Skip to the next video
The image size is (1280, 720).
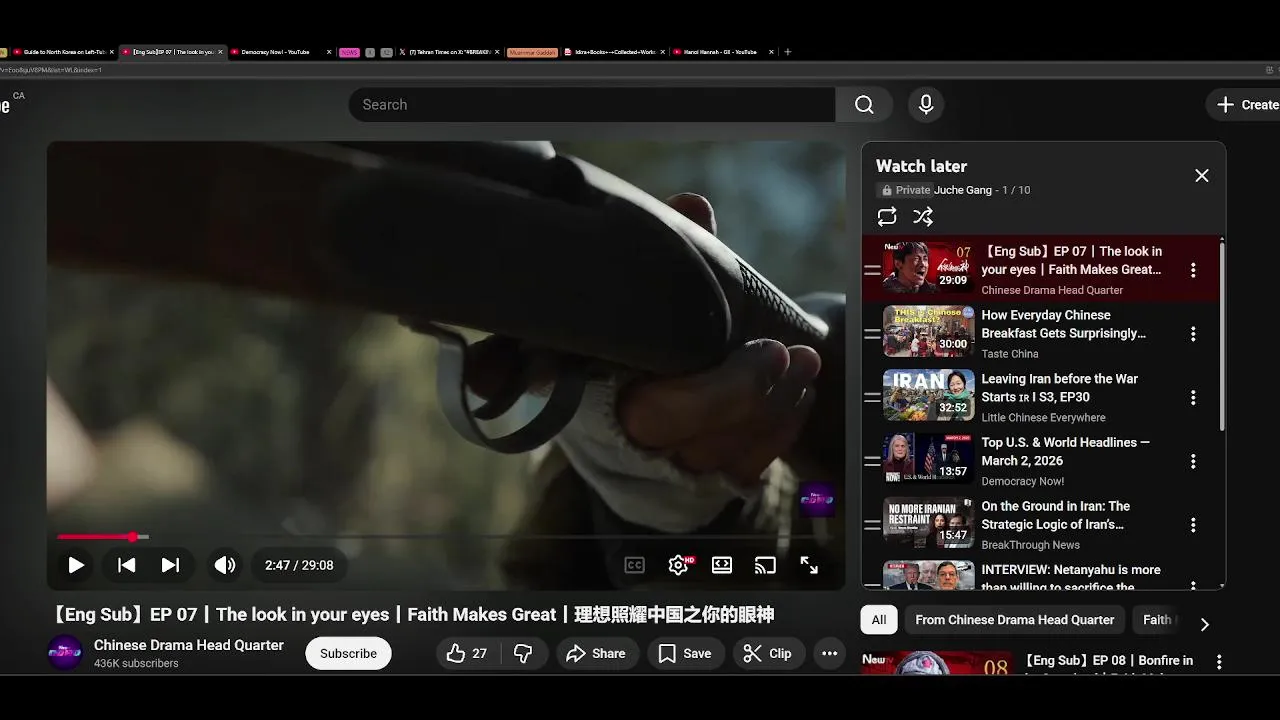[171, 565]
